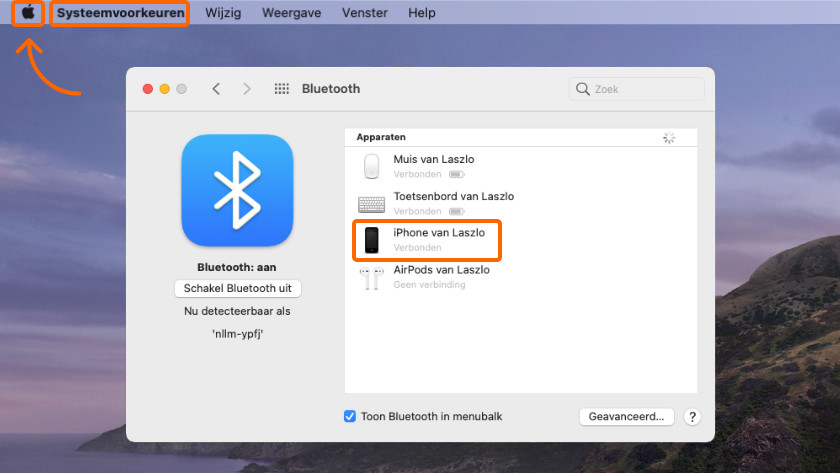Click the Zoek search field
The width and height of the screenshot is (840, 473).
tap(636, 89)
